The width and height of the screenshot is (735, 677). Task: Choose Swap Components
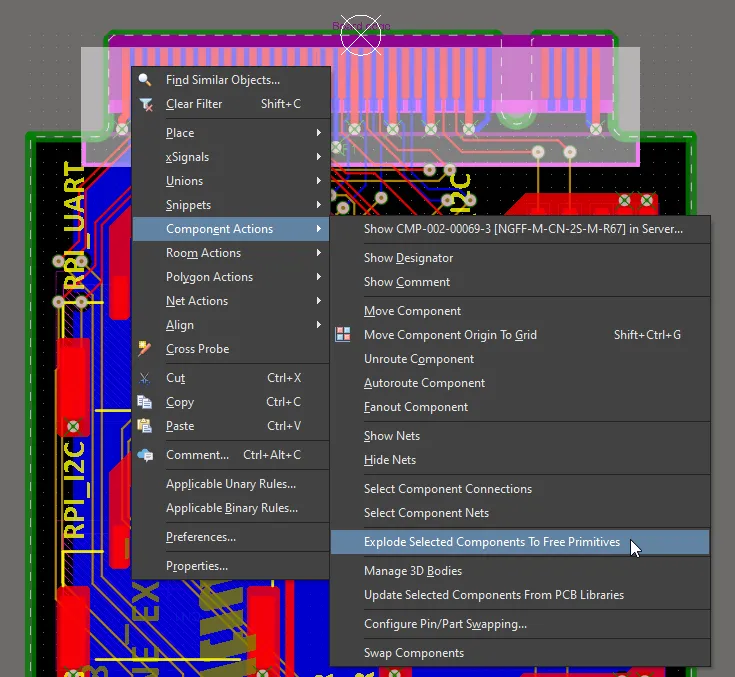click(x=520, y=653)
